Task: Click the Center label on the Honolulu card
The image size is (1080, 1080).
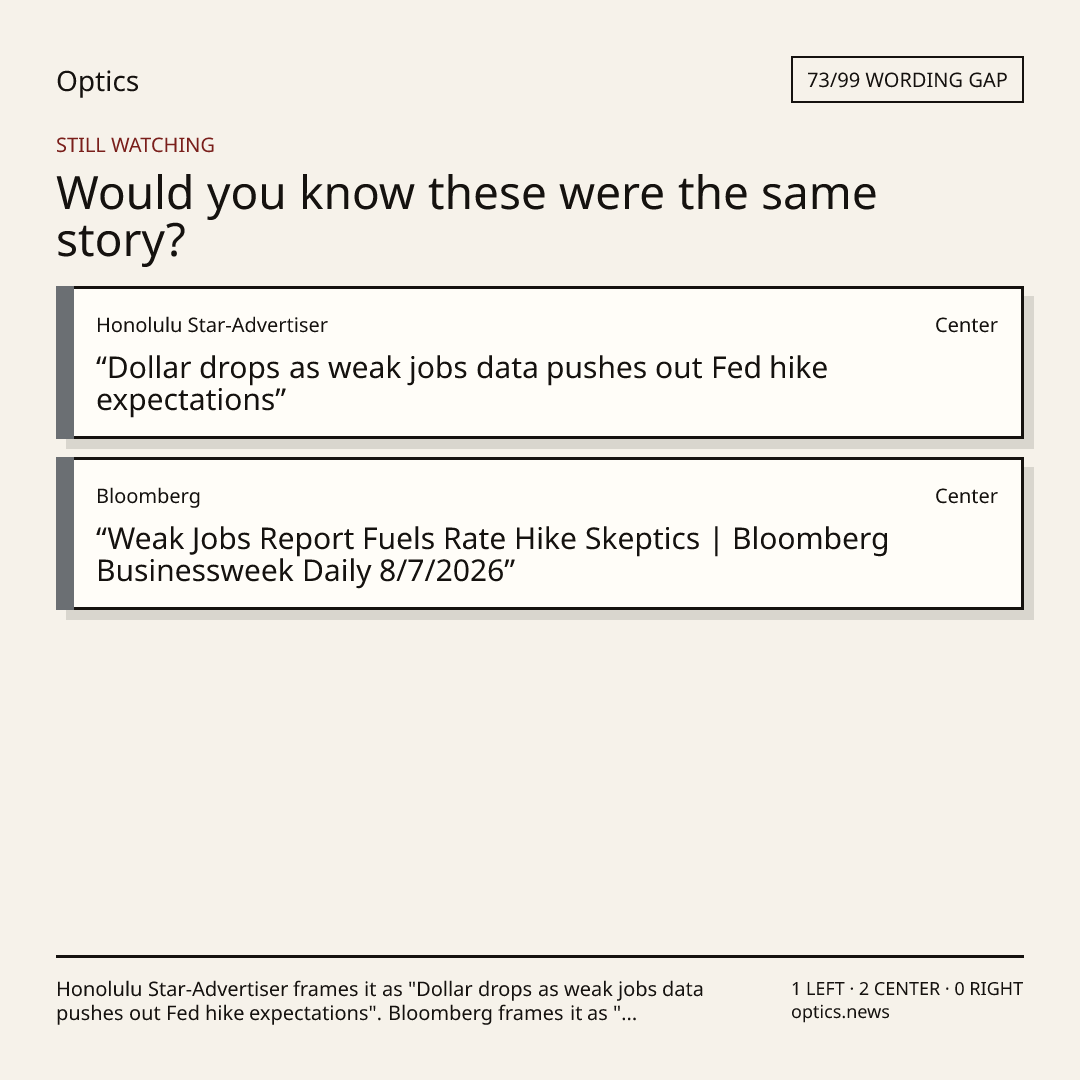Action: (x=966, y=325)
